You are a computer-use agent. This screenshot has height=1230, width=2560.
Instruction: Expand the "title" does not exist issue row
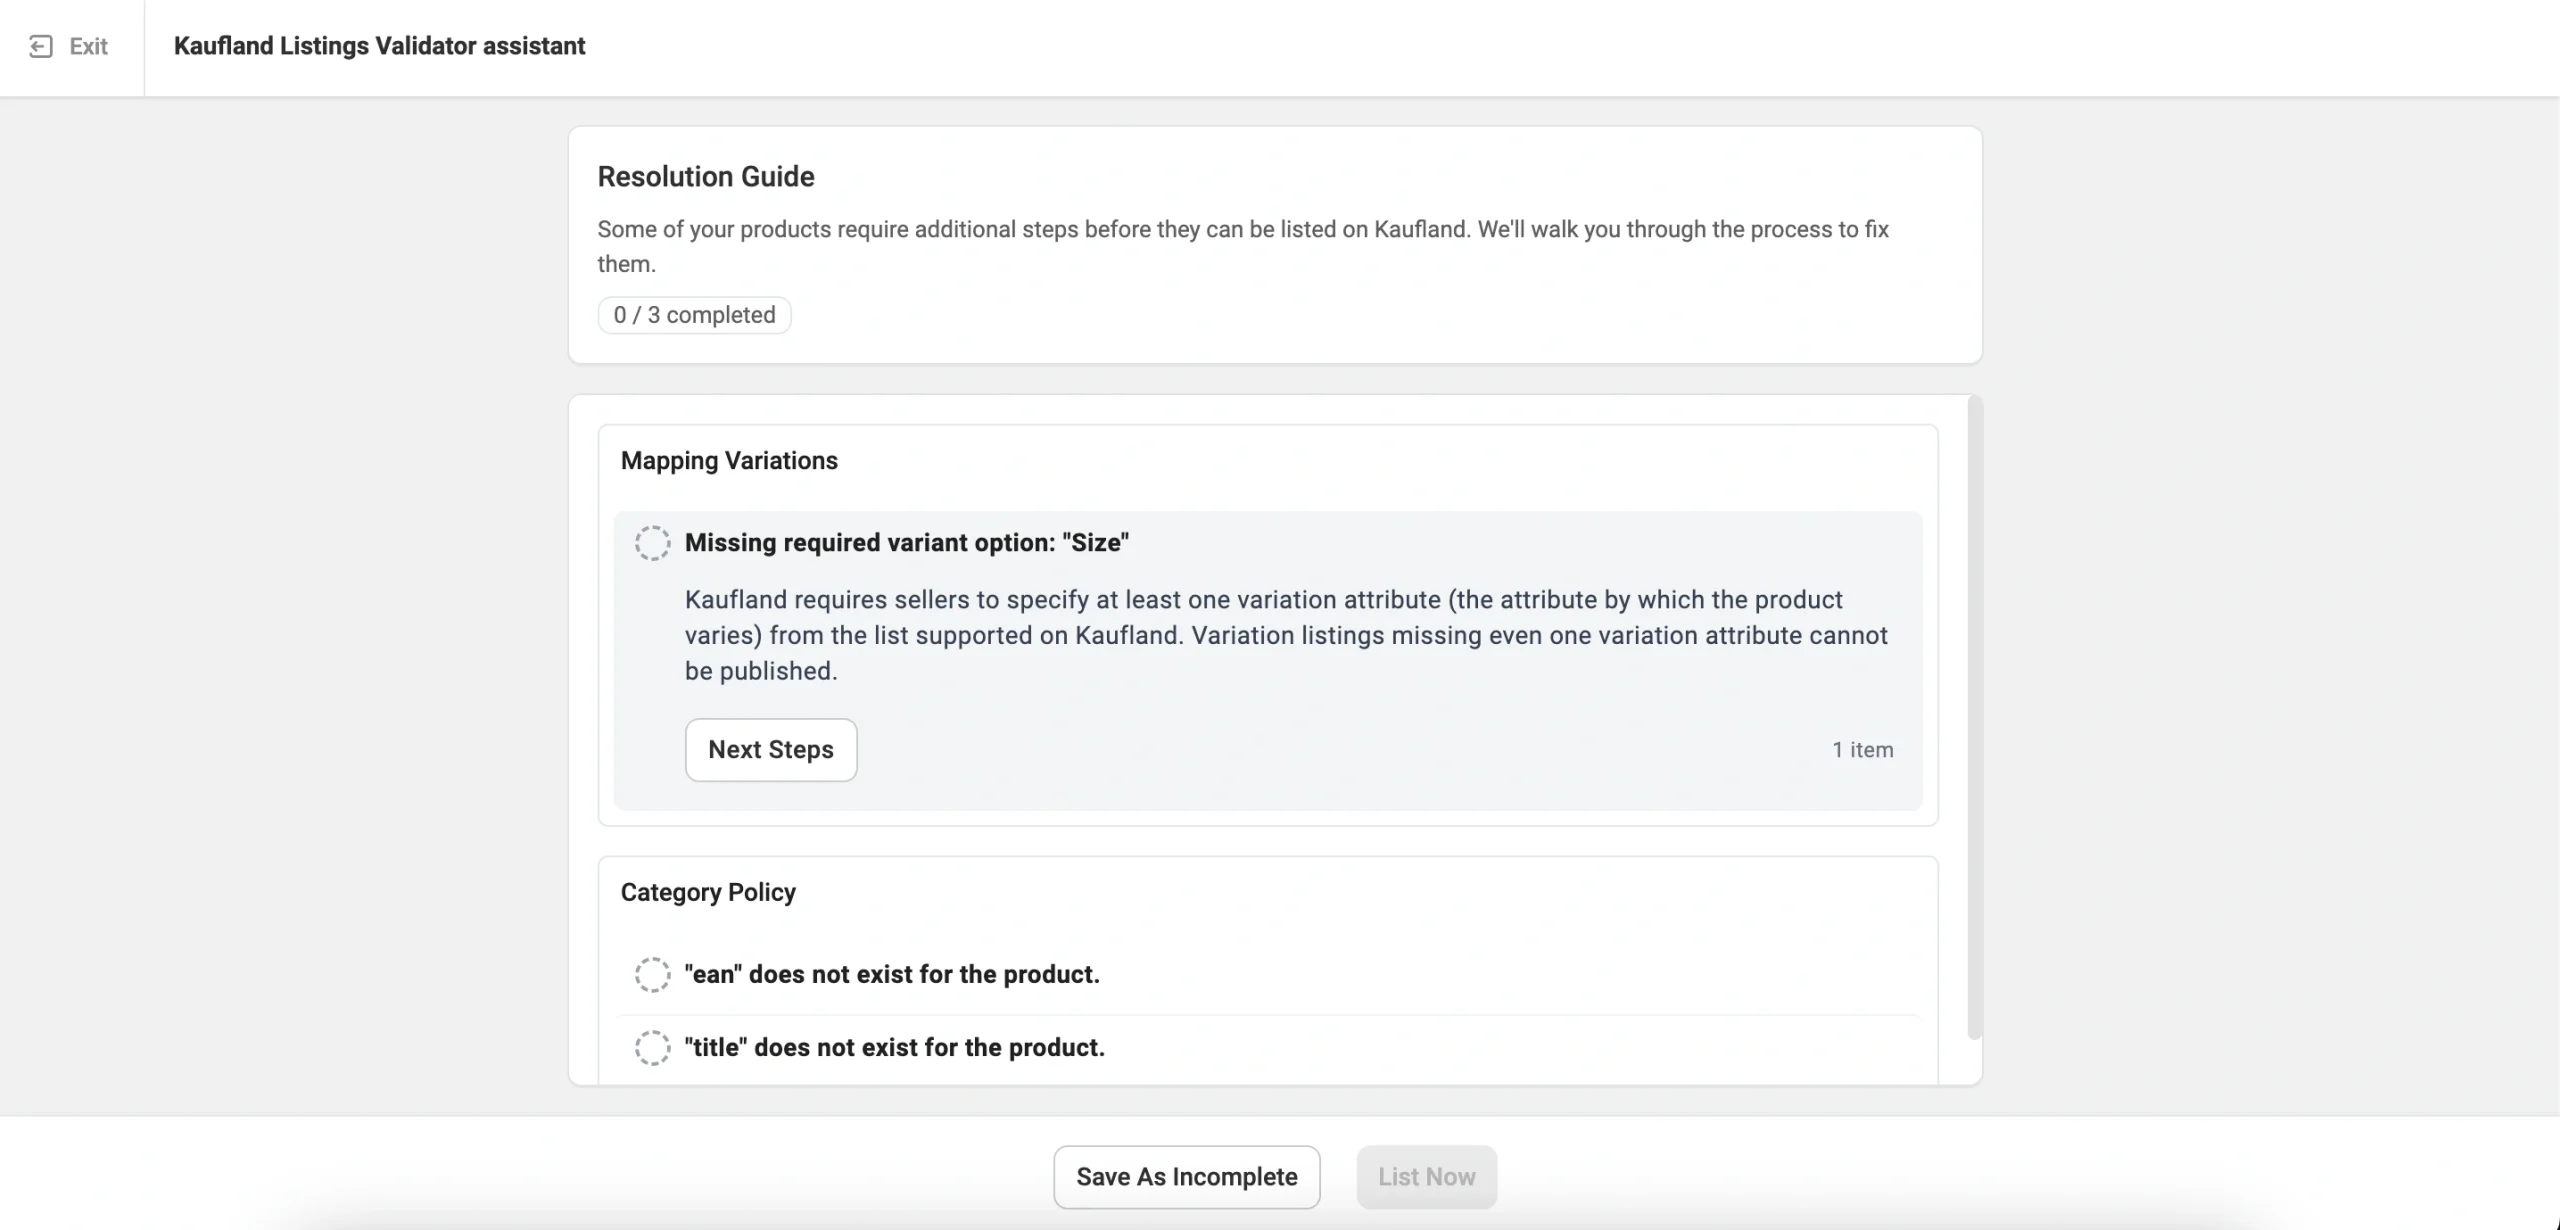coord(894,1047)
